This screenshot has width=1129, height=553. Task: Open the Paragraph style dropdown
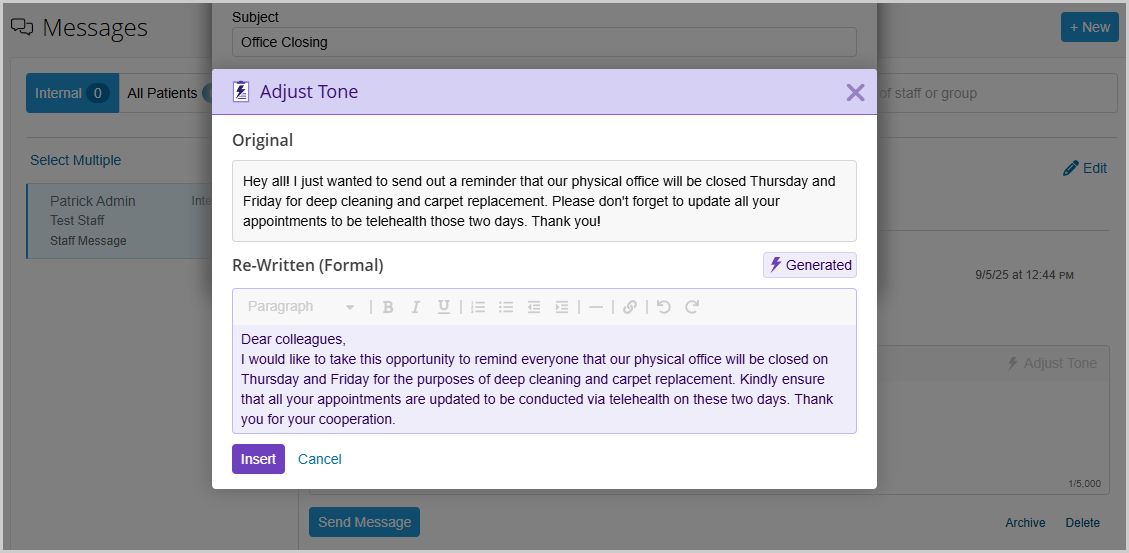(300, 307)
